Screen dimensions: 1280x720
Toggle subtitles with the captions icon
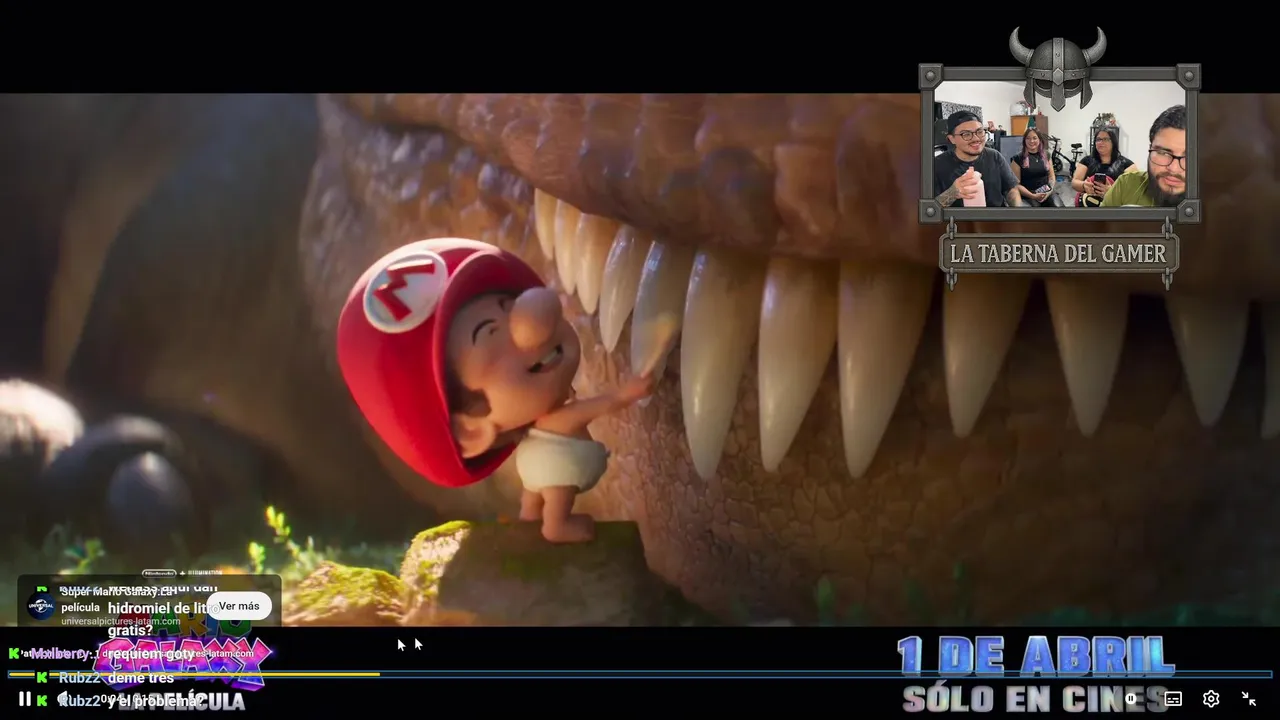pyautogui.click(x=1173, y=699)
